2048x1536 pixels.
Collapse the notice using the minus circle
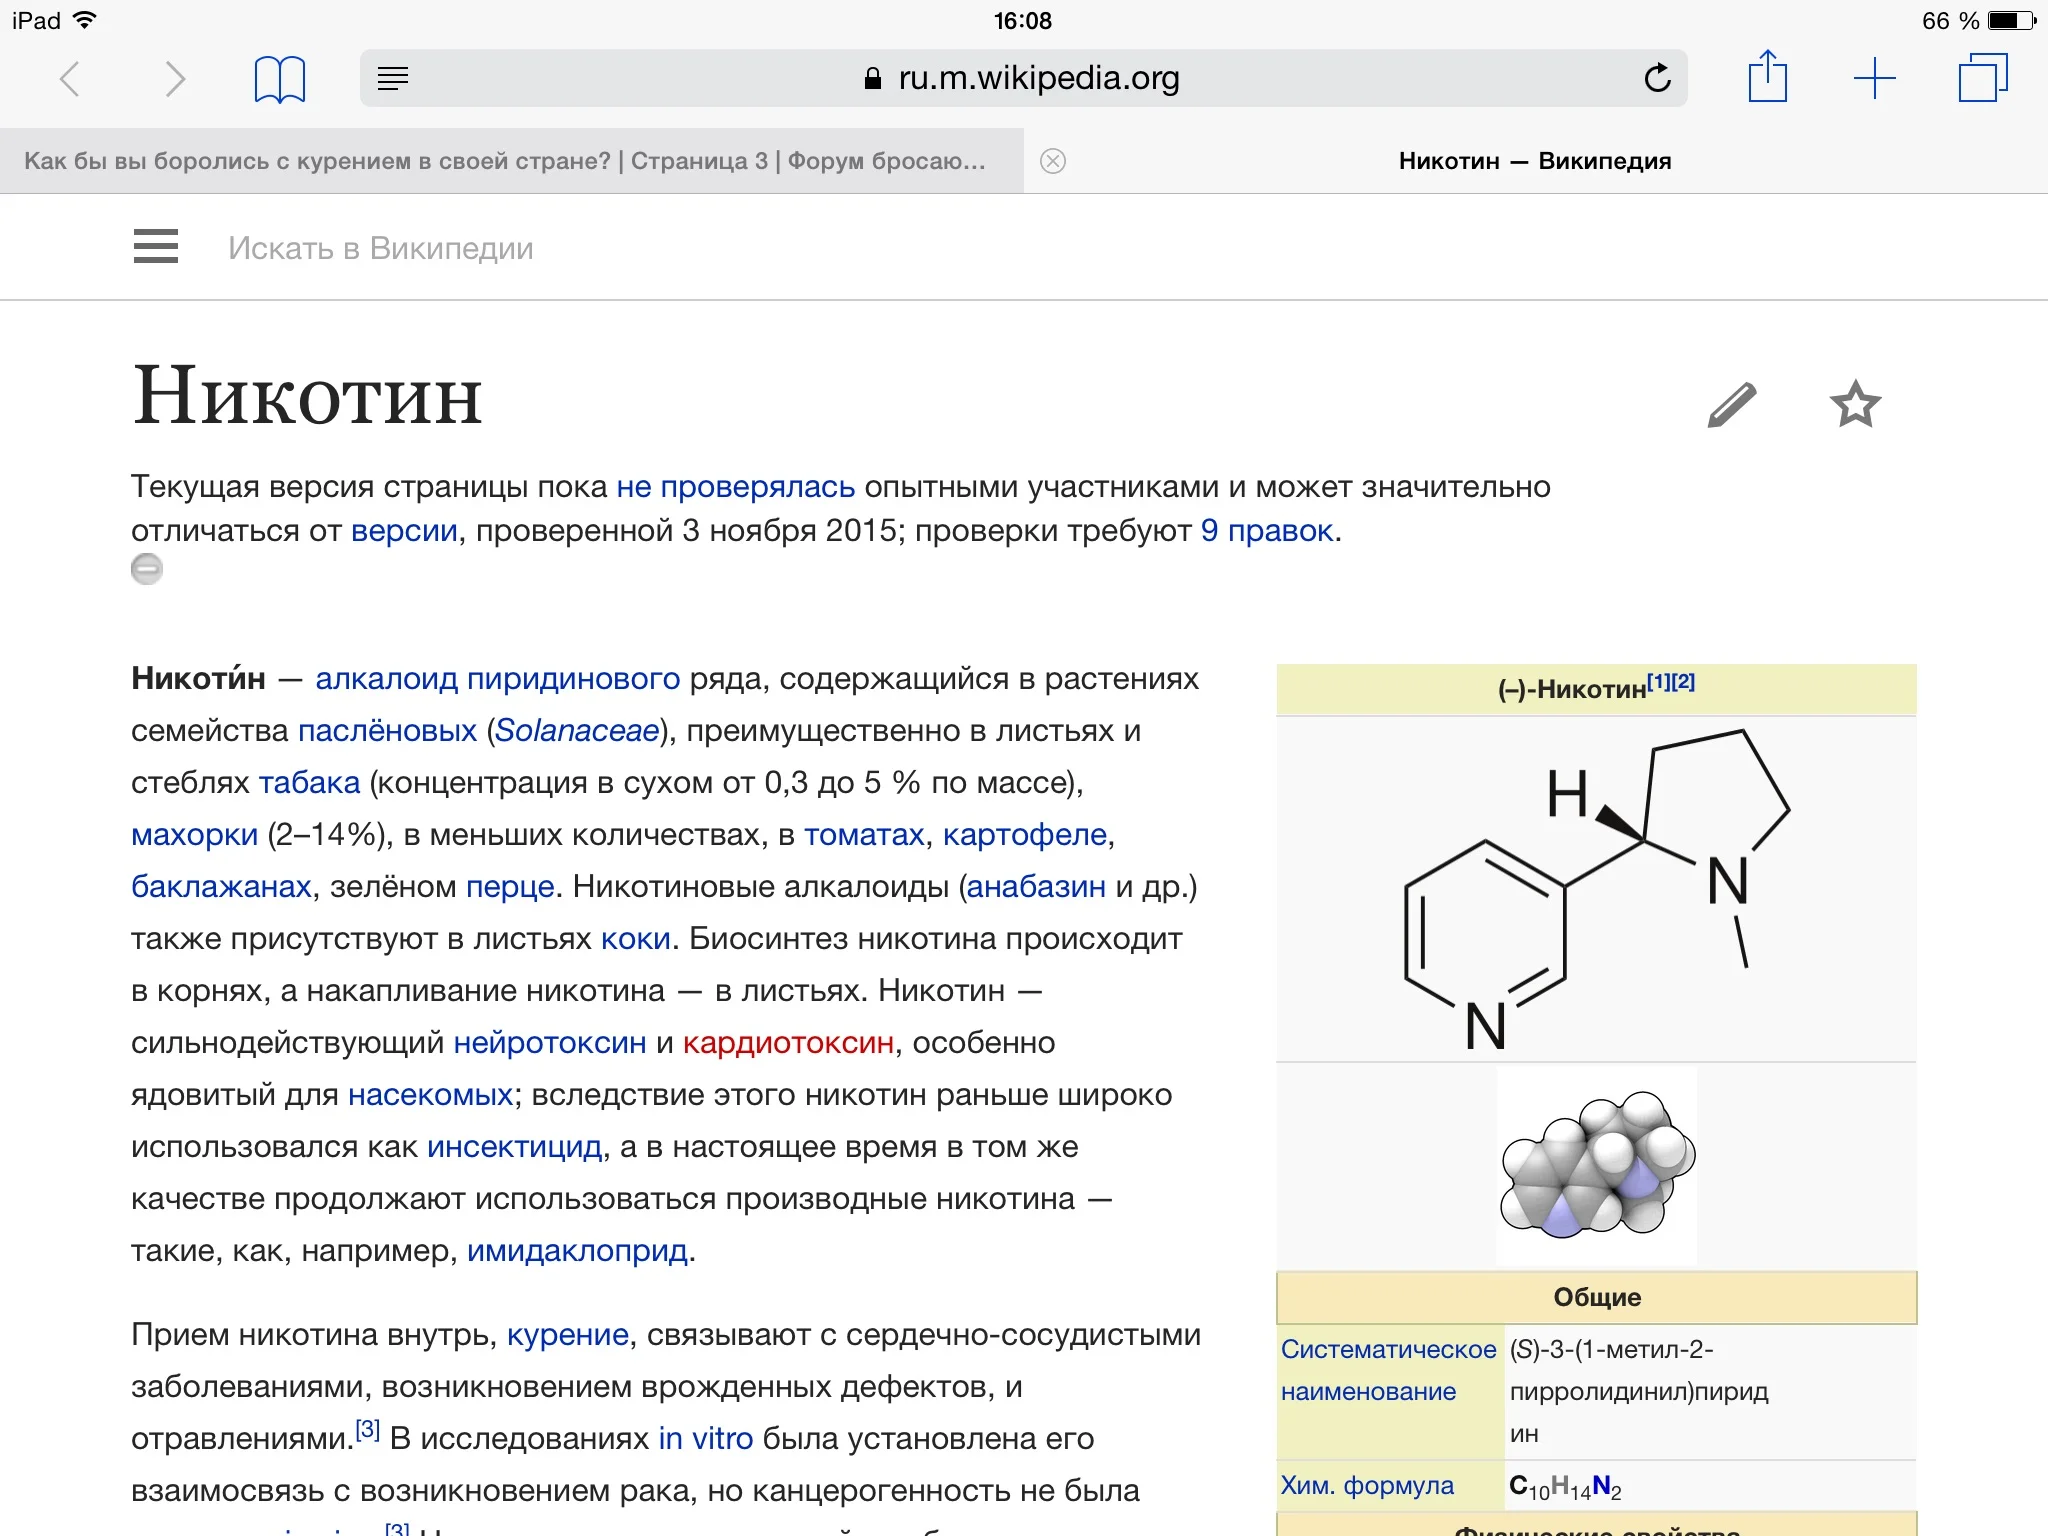(x=145, y=568)
